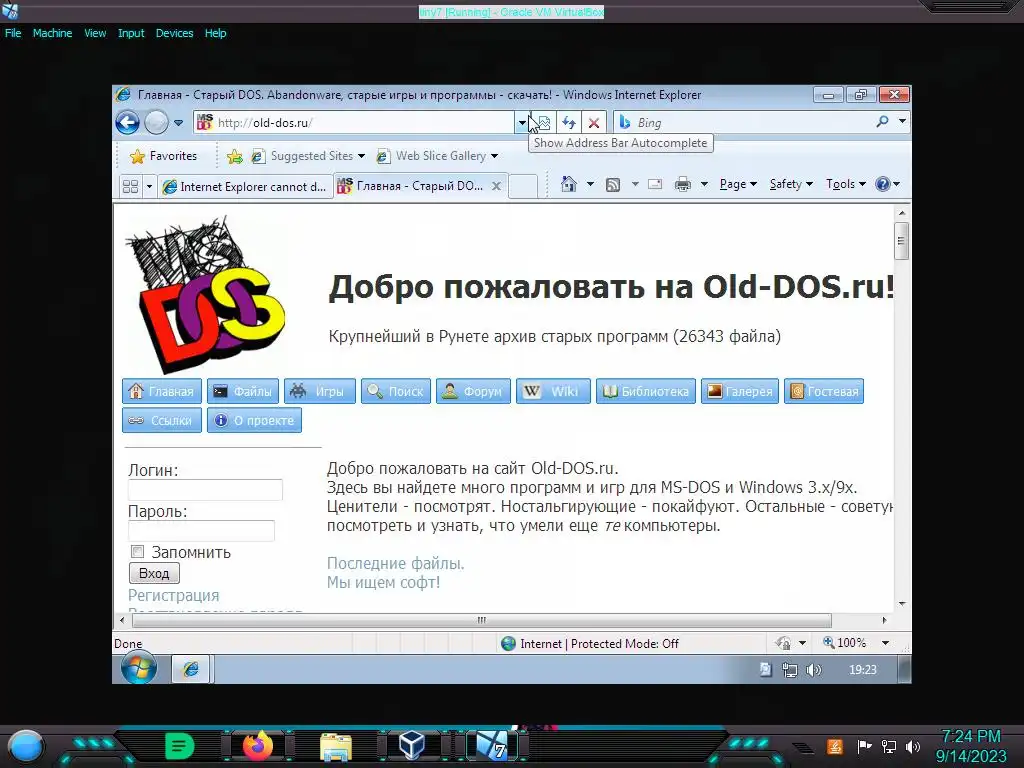The height and width of the screenshot is (768, 1024).
Task: Click the Compatibility View icon
Action: pyautogui.click(x=543, y=122)
